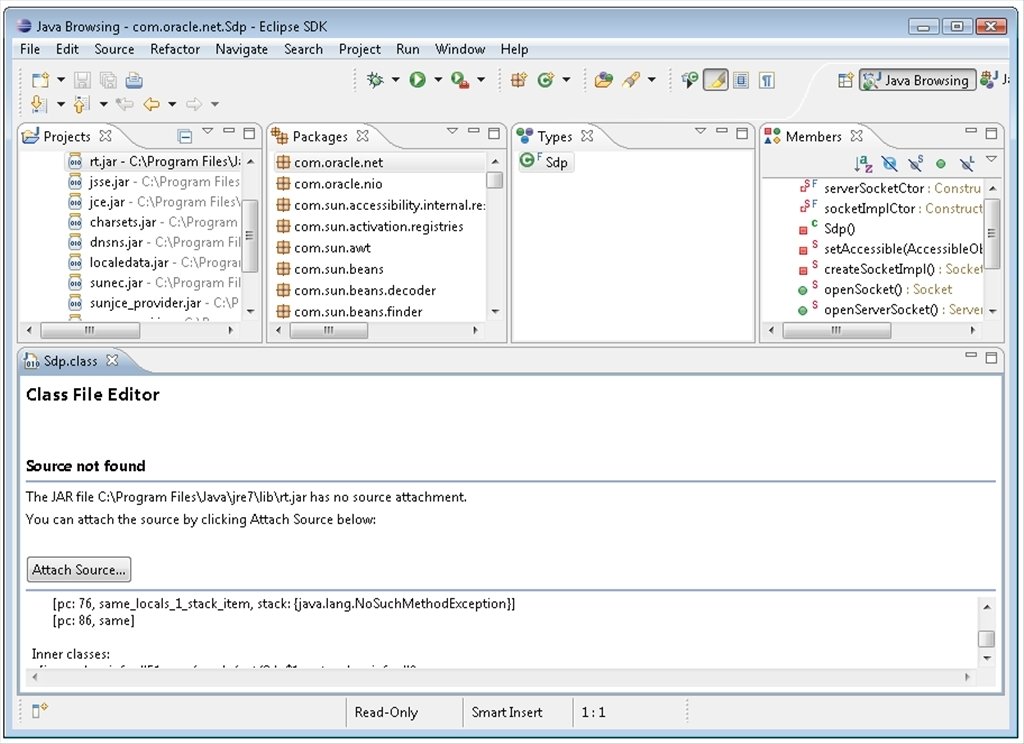Switch to Java Browsing perspective button
The width and height of the screenshot is (1024, 744).
918,80
